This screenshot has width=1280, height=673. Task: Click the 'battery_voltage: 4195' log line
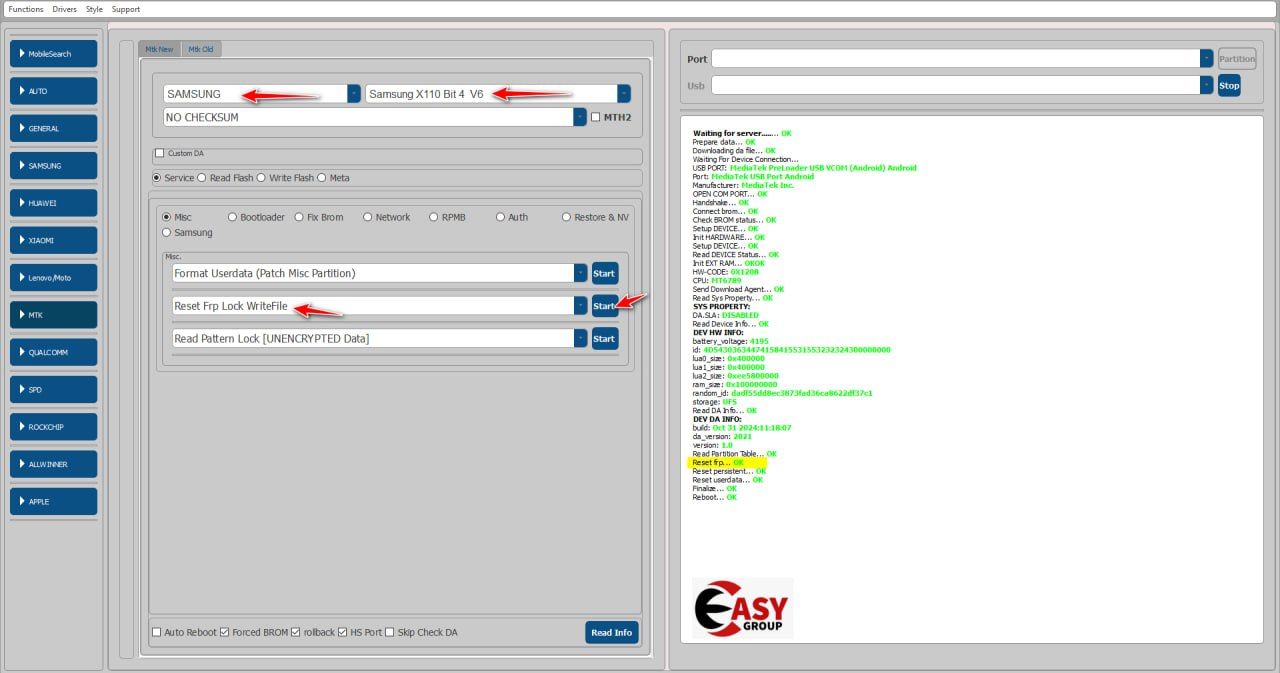[731, 341]
